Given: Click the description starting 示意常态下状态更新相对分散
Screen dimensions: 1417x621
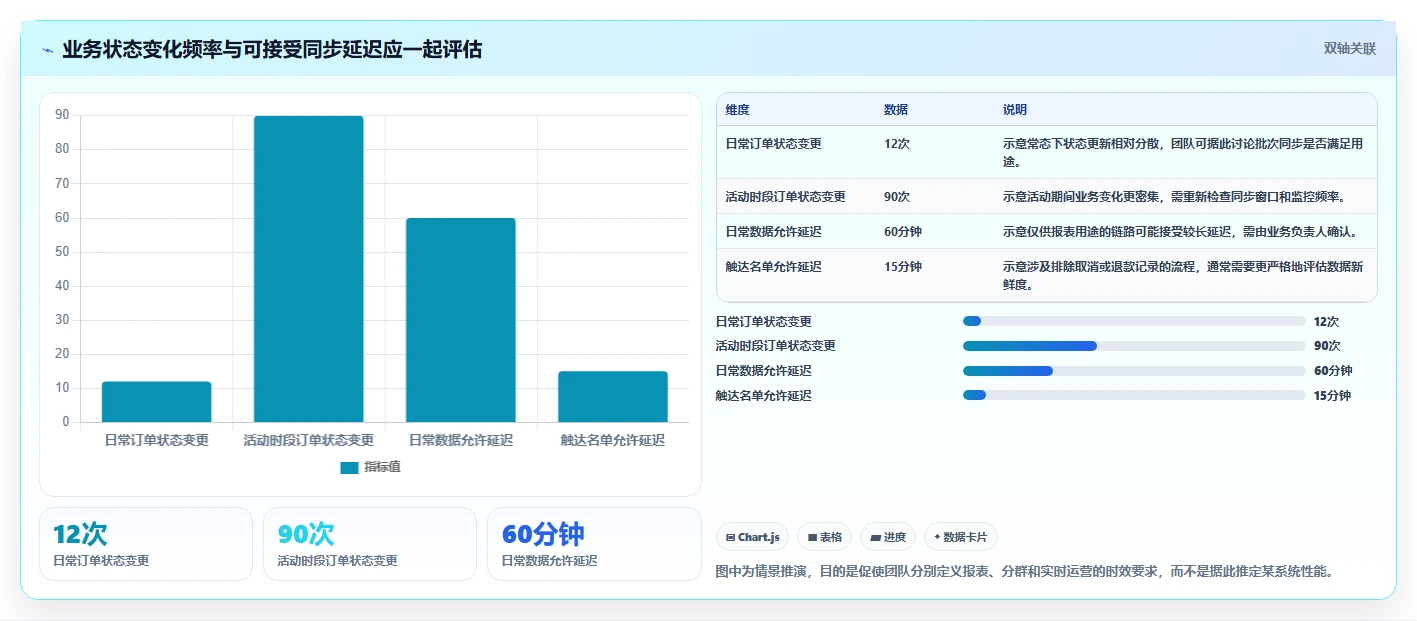Looking at the screenshot, I should click(x=1183, y=152).
